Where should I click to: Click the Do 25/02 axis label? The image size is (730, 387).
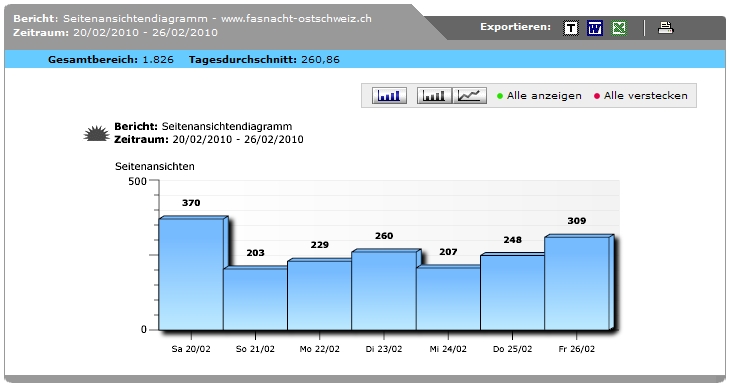[x=512, y=349]
